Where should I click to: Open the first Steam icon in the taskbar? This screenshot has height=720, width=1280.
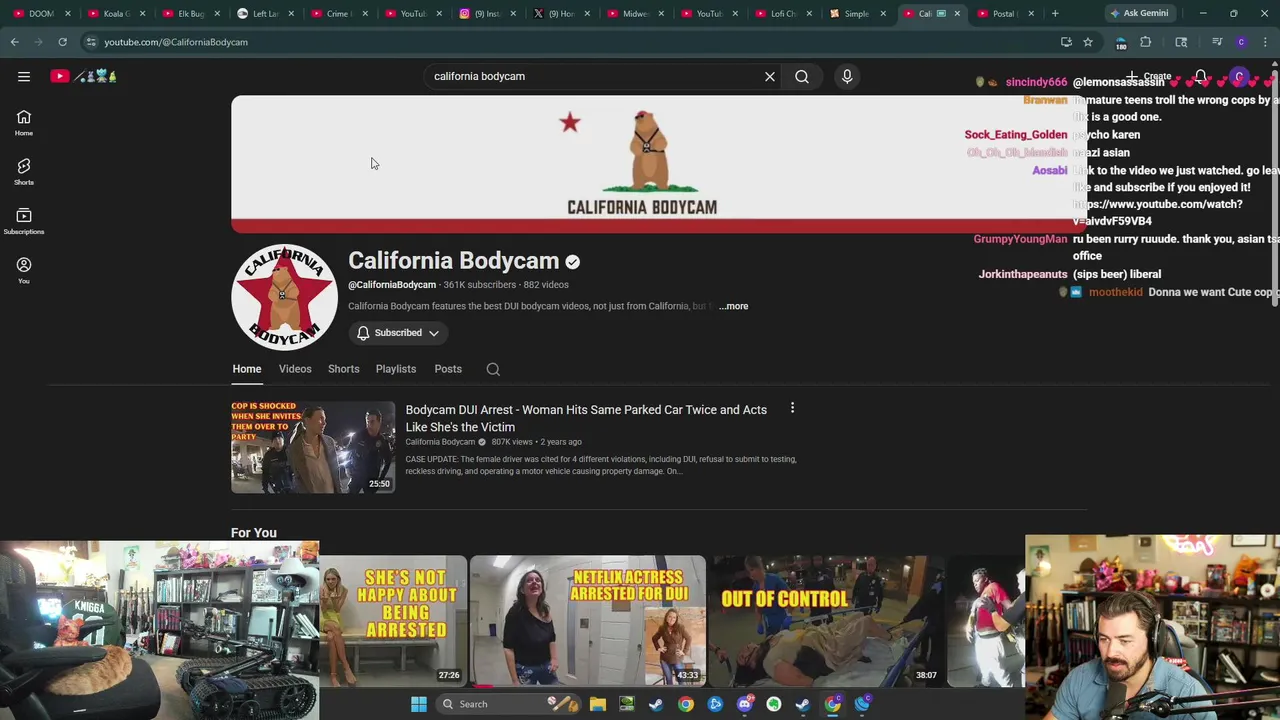click(x=656, y=704)
